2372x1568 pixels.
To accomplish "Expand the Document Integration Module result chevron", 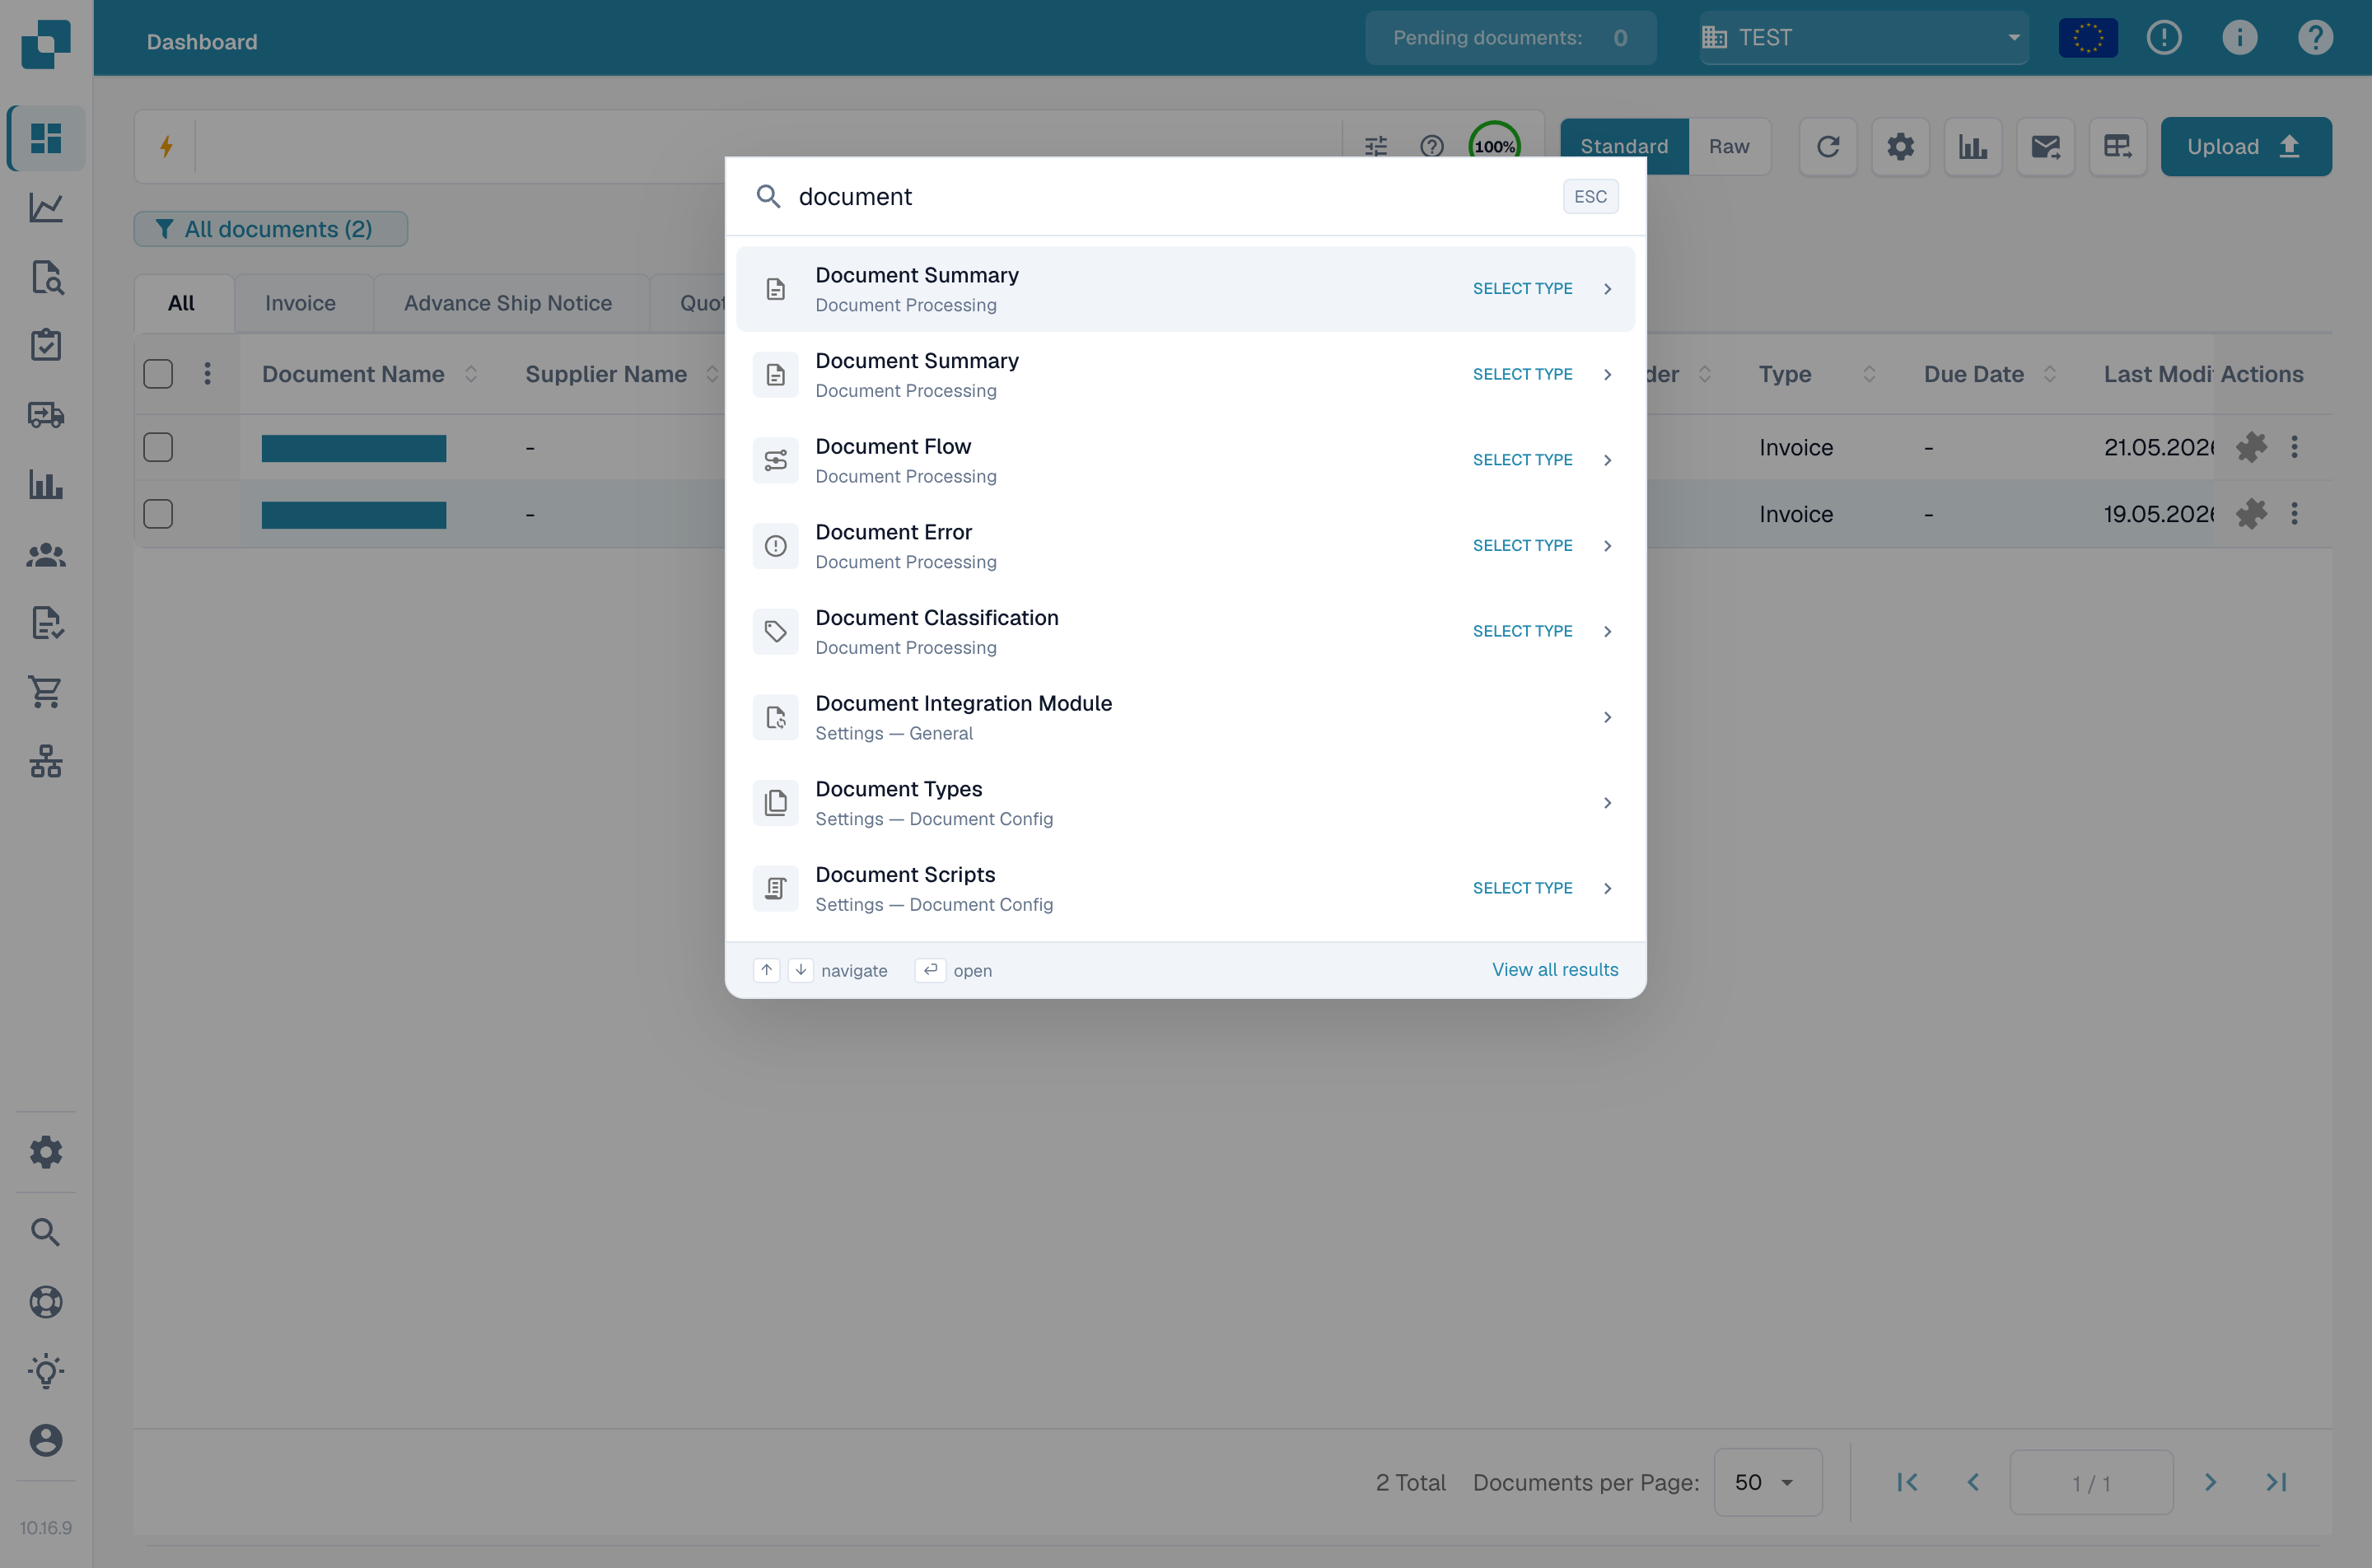I will point(1607,717).
